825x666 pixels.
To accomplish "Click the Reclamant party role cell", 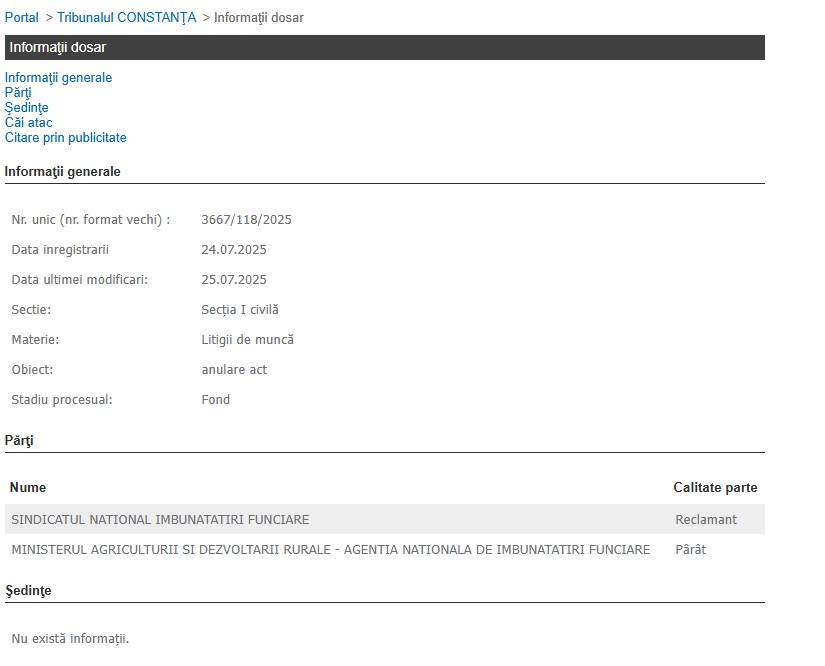I will (706, 519).
